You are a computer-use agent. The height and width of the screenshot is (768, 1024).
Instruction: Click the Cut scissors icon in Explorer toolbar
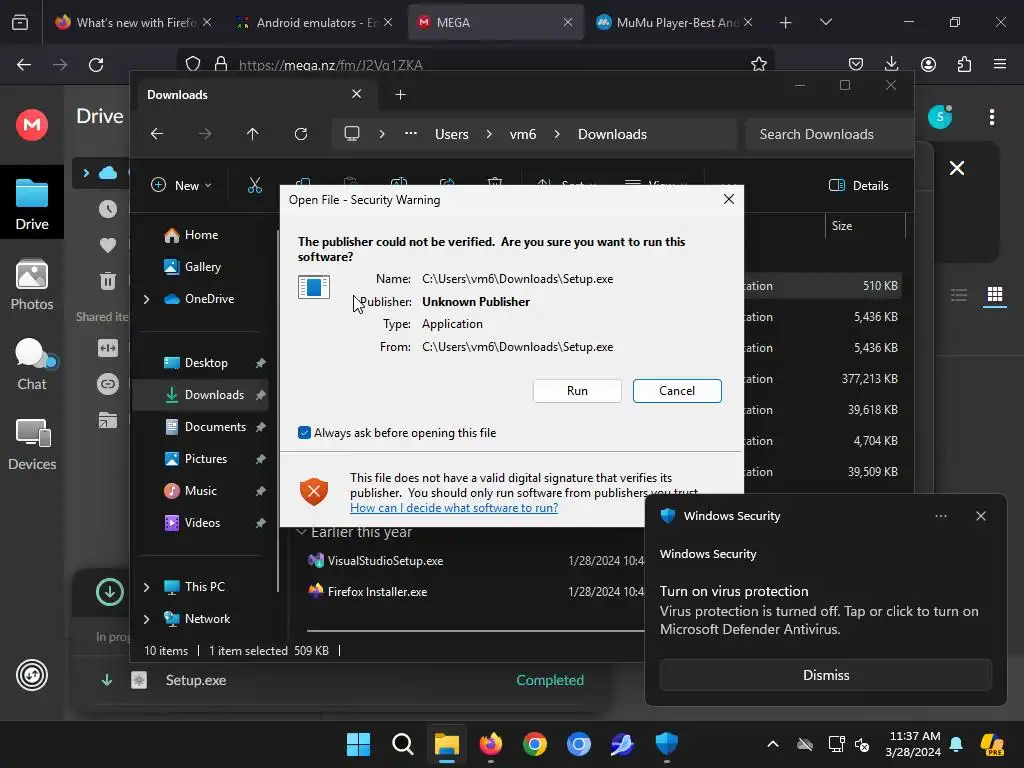coord(255,185)
